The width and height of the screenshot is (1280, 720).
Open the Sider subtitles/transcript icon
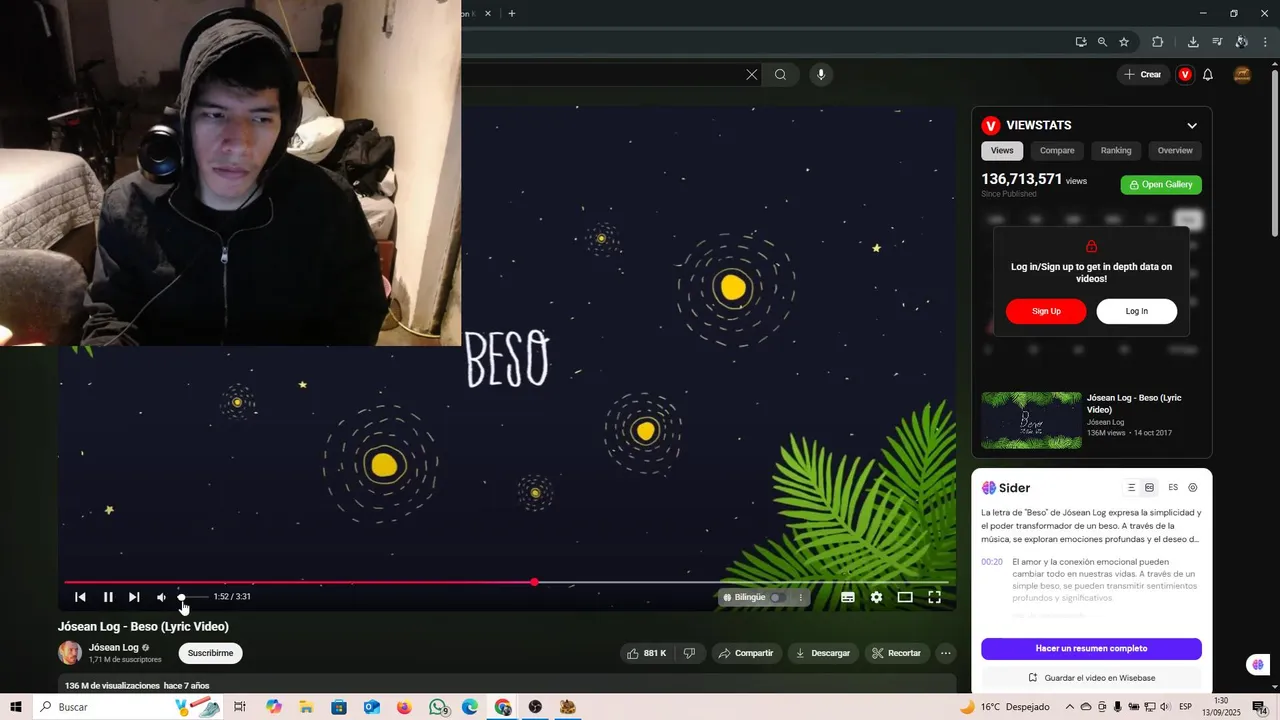[x=1150, y=488]
